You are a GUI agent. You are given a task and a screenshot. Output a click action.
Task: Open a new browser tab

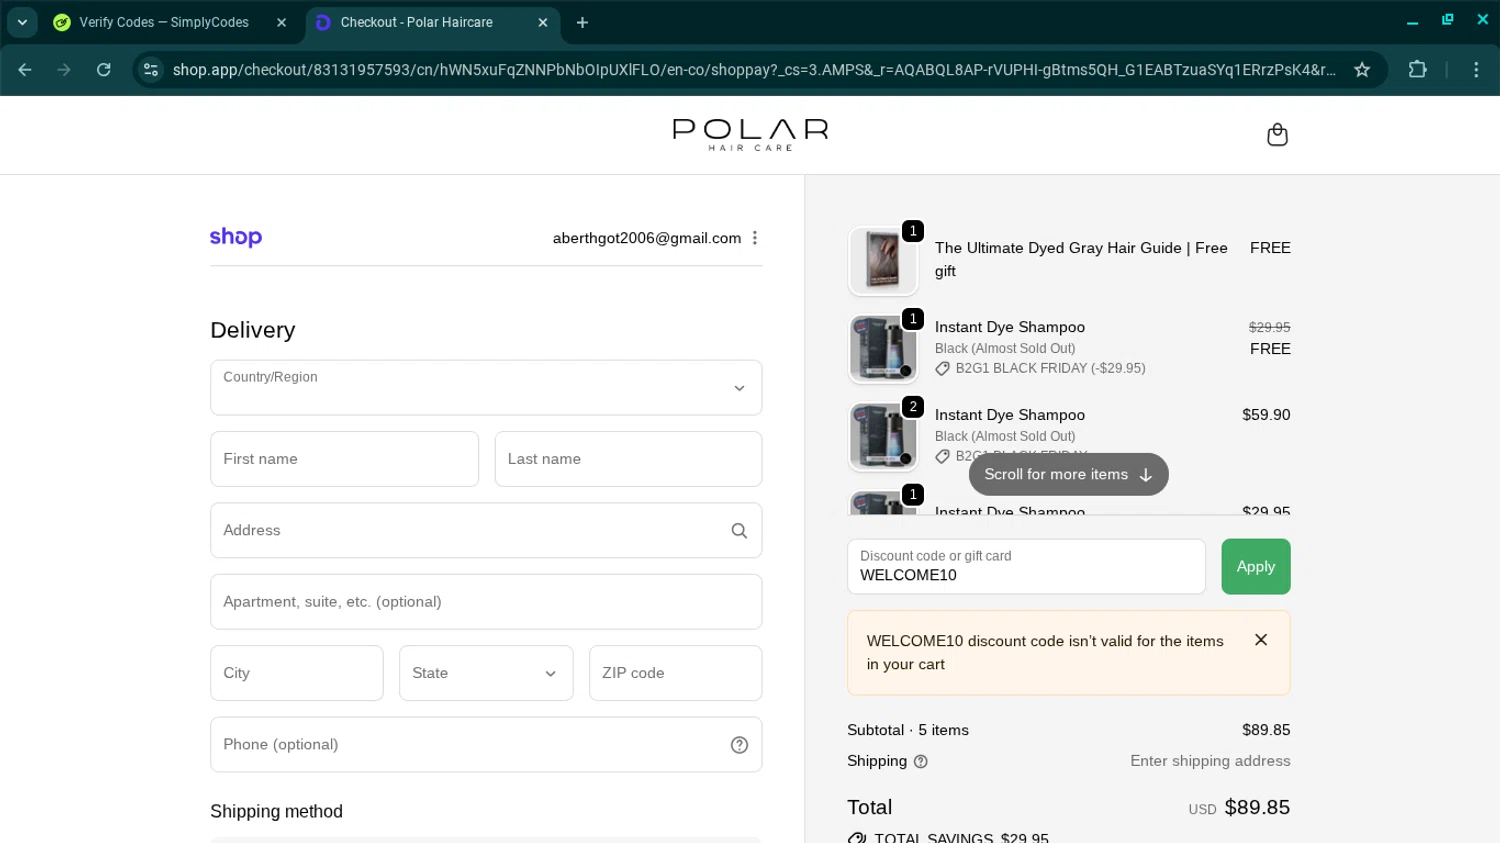(582, 22)
